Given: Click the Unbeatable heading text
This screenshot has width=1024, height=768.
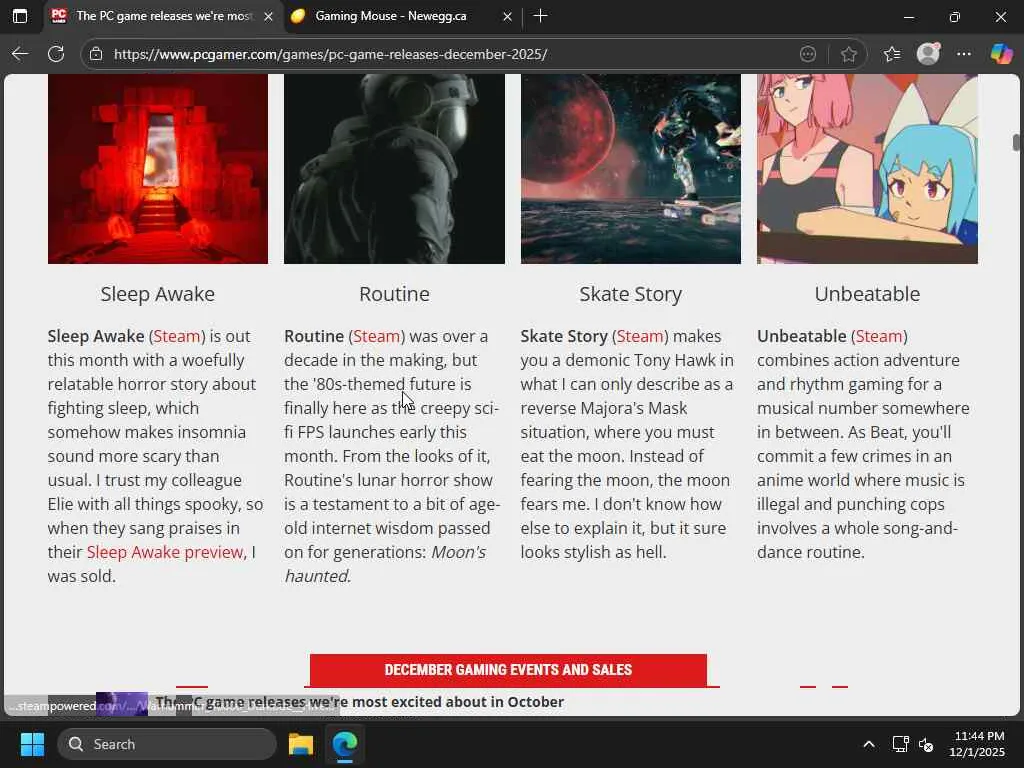Looking at the screenshot, I should [867, 295].
